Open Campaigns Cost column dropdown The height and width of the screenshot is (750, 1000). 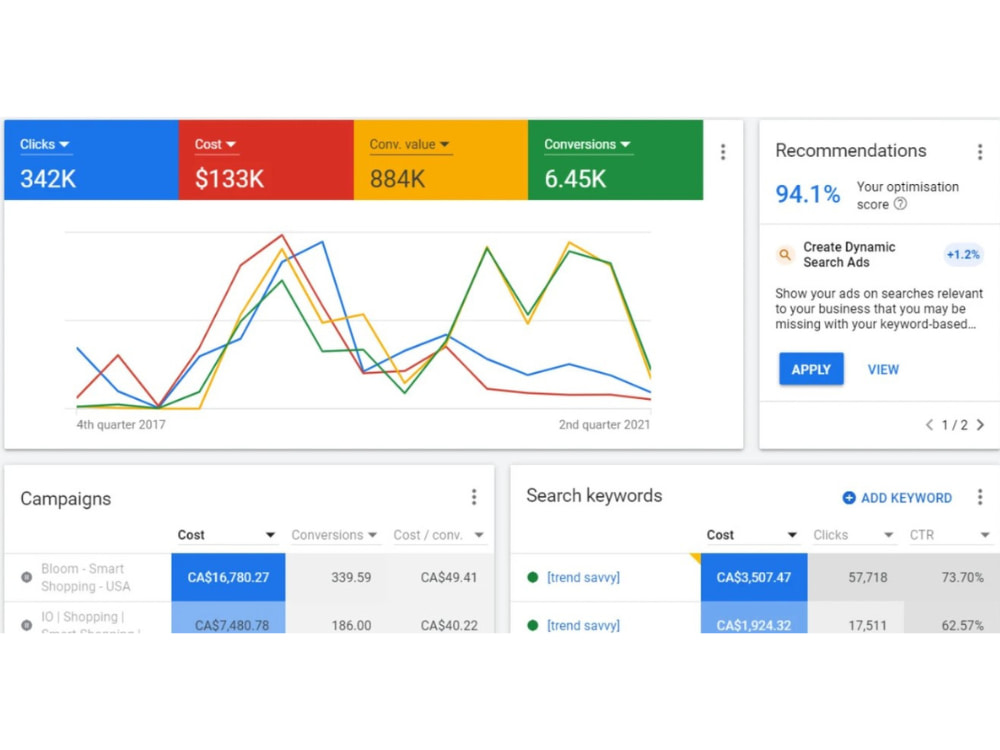[226, 535]
